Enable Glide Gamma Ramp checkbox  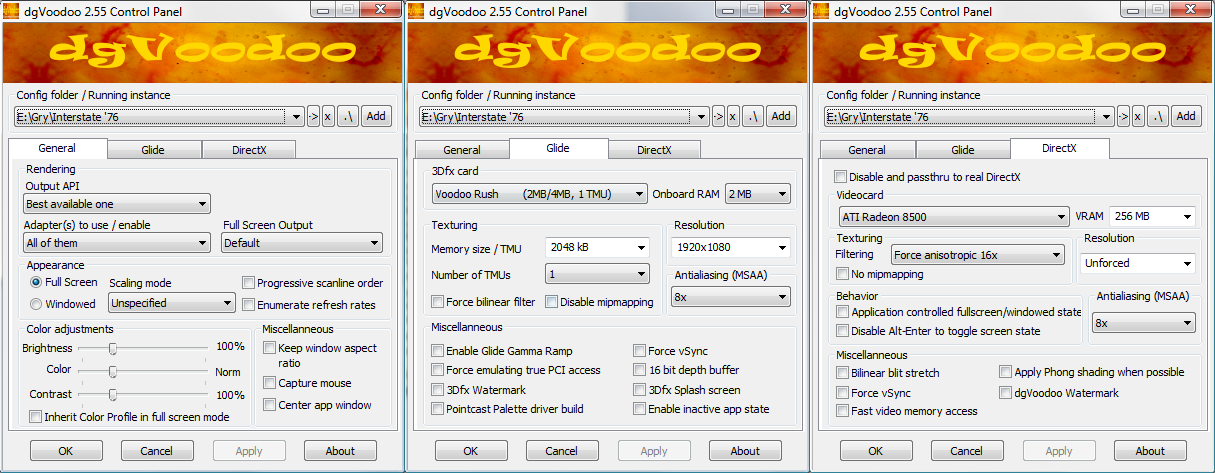[x=438, y=351]
